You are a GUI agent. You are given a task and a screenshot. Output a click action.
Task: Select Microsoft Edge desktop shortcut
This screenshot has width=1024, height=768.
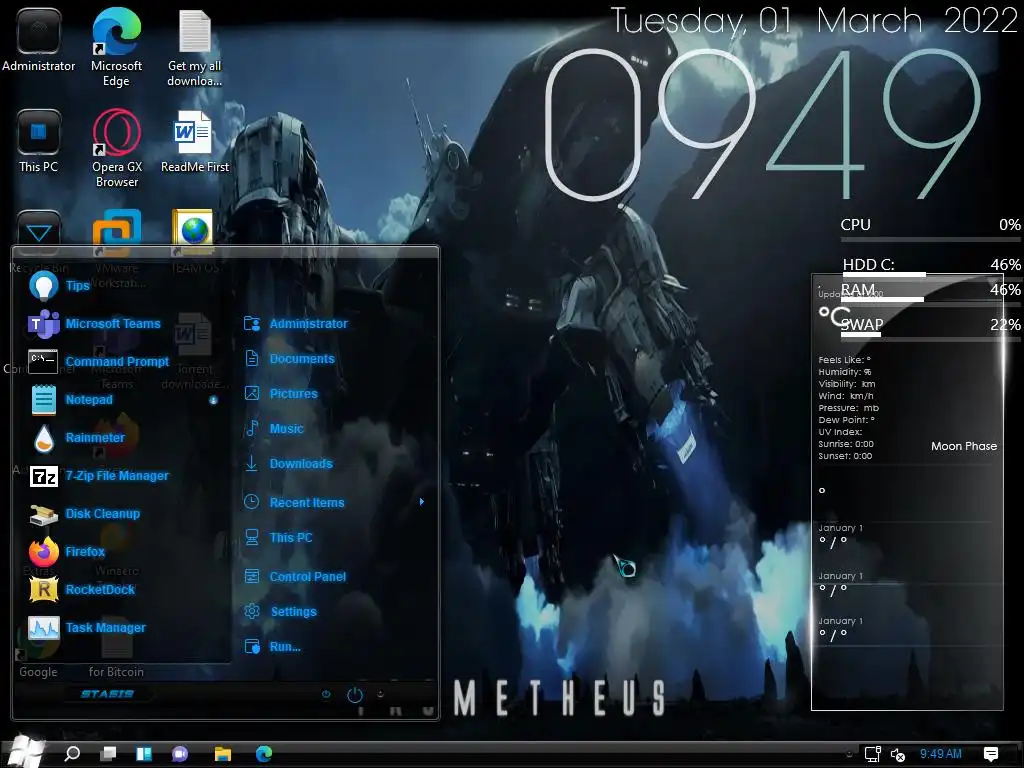116,47
